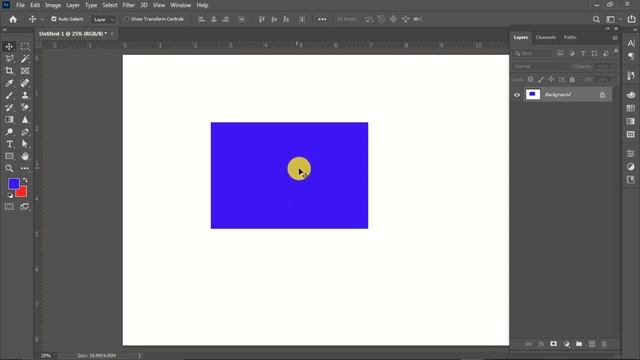Open Quick Mask mode icon
Image resolution: width=640 pixels, height=360 pixels.
[9, 207]
